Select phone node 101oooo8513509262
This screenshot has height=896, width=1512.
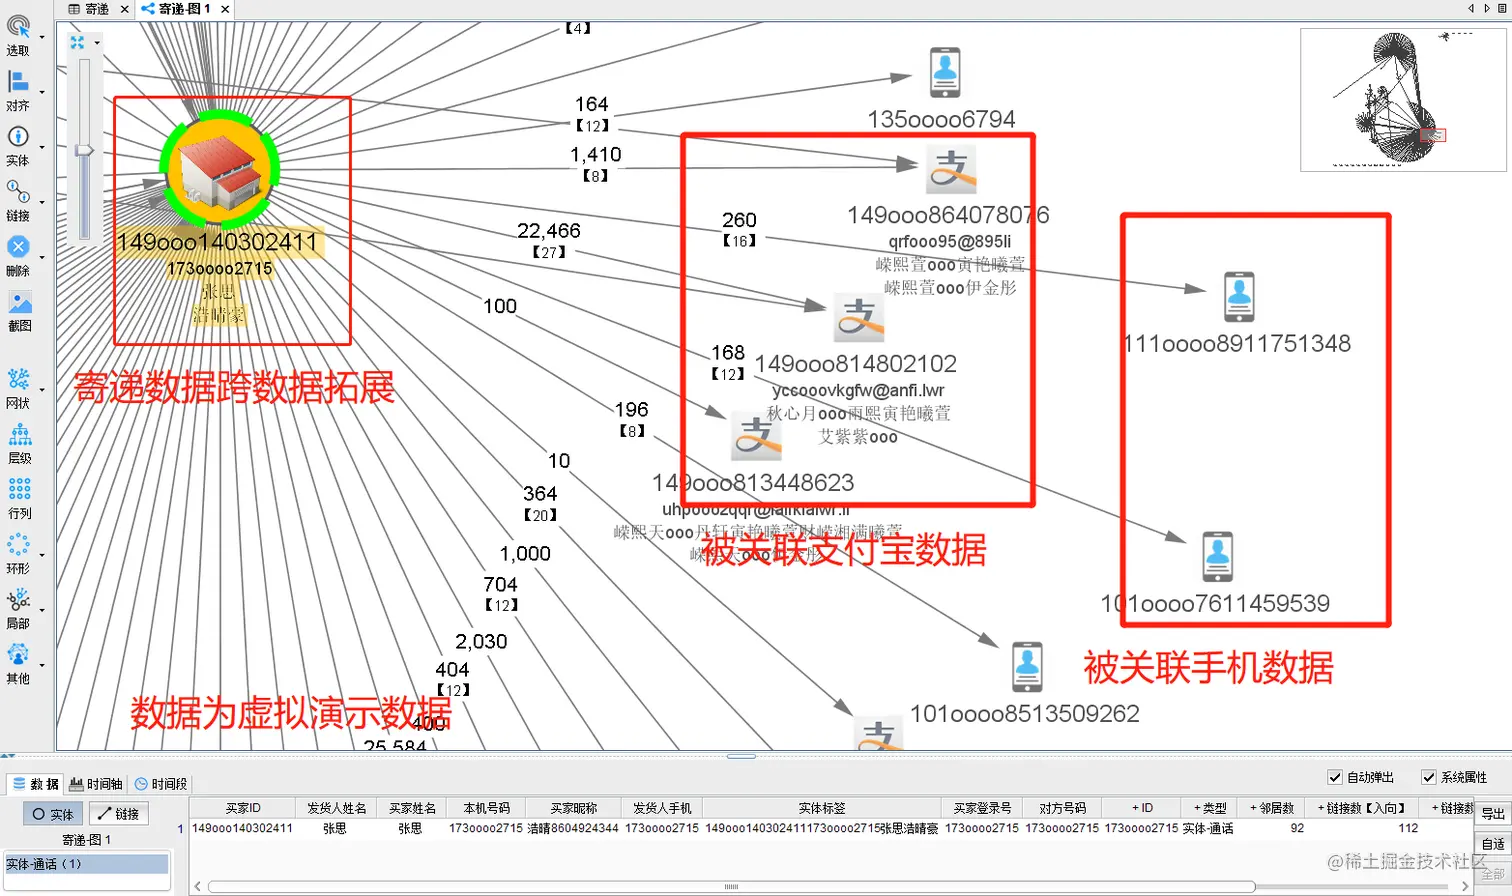tap(1027, 667)
